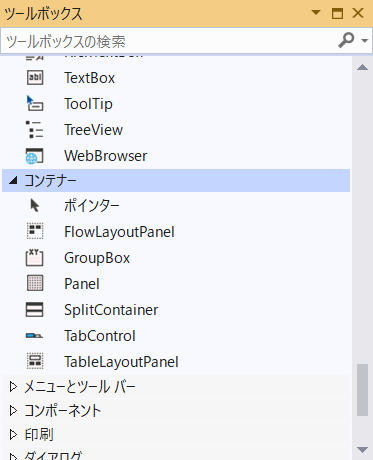
Task: Pick the SplitContainer icon
Action: 35,309
